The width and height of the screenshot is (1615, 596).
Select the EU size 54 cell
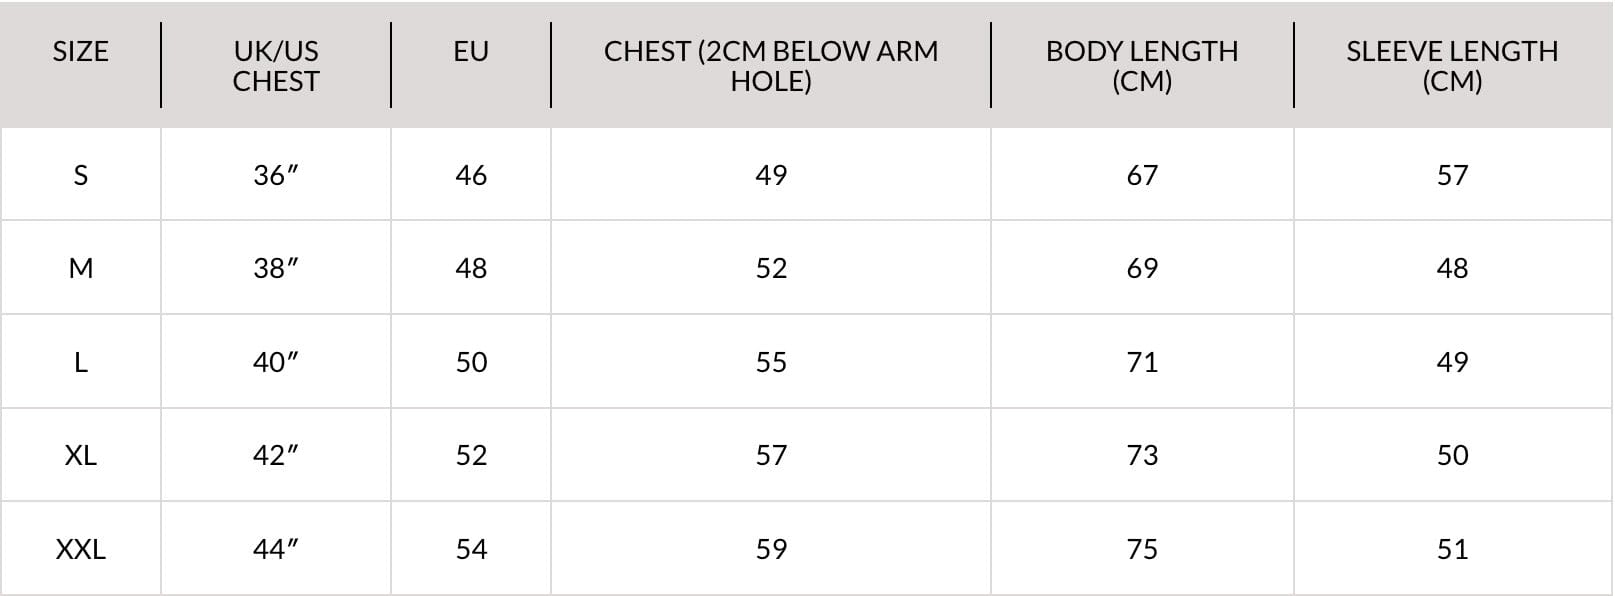(x=471, y=549)
